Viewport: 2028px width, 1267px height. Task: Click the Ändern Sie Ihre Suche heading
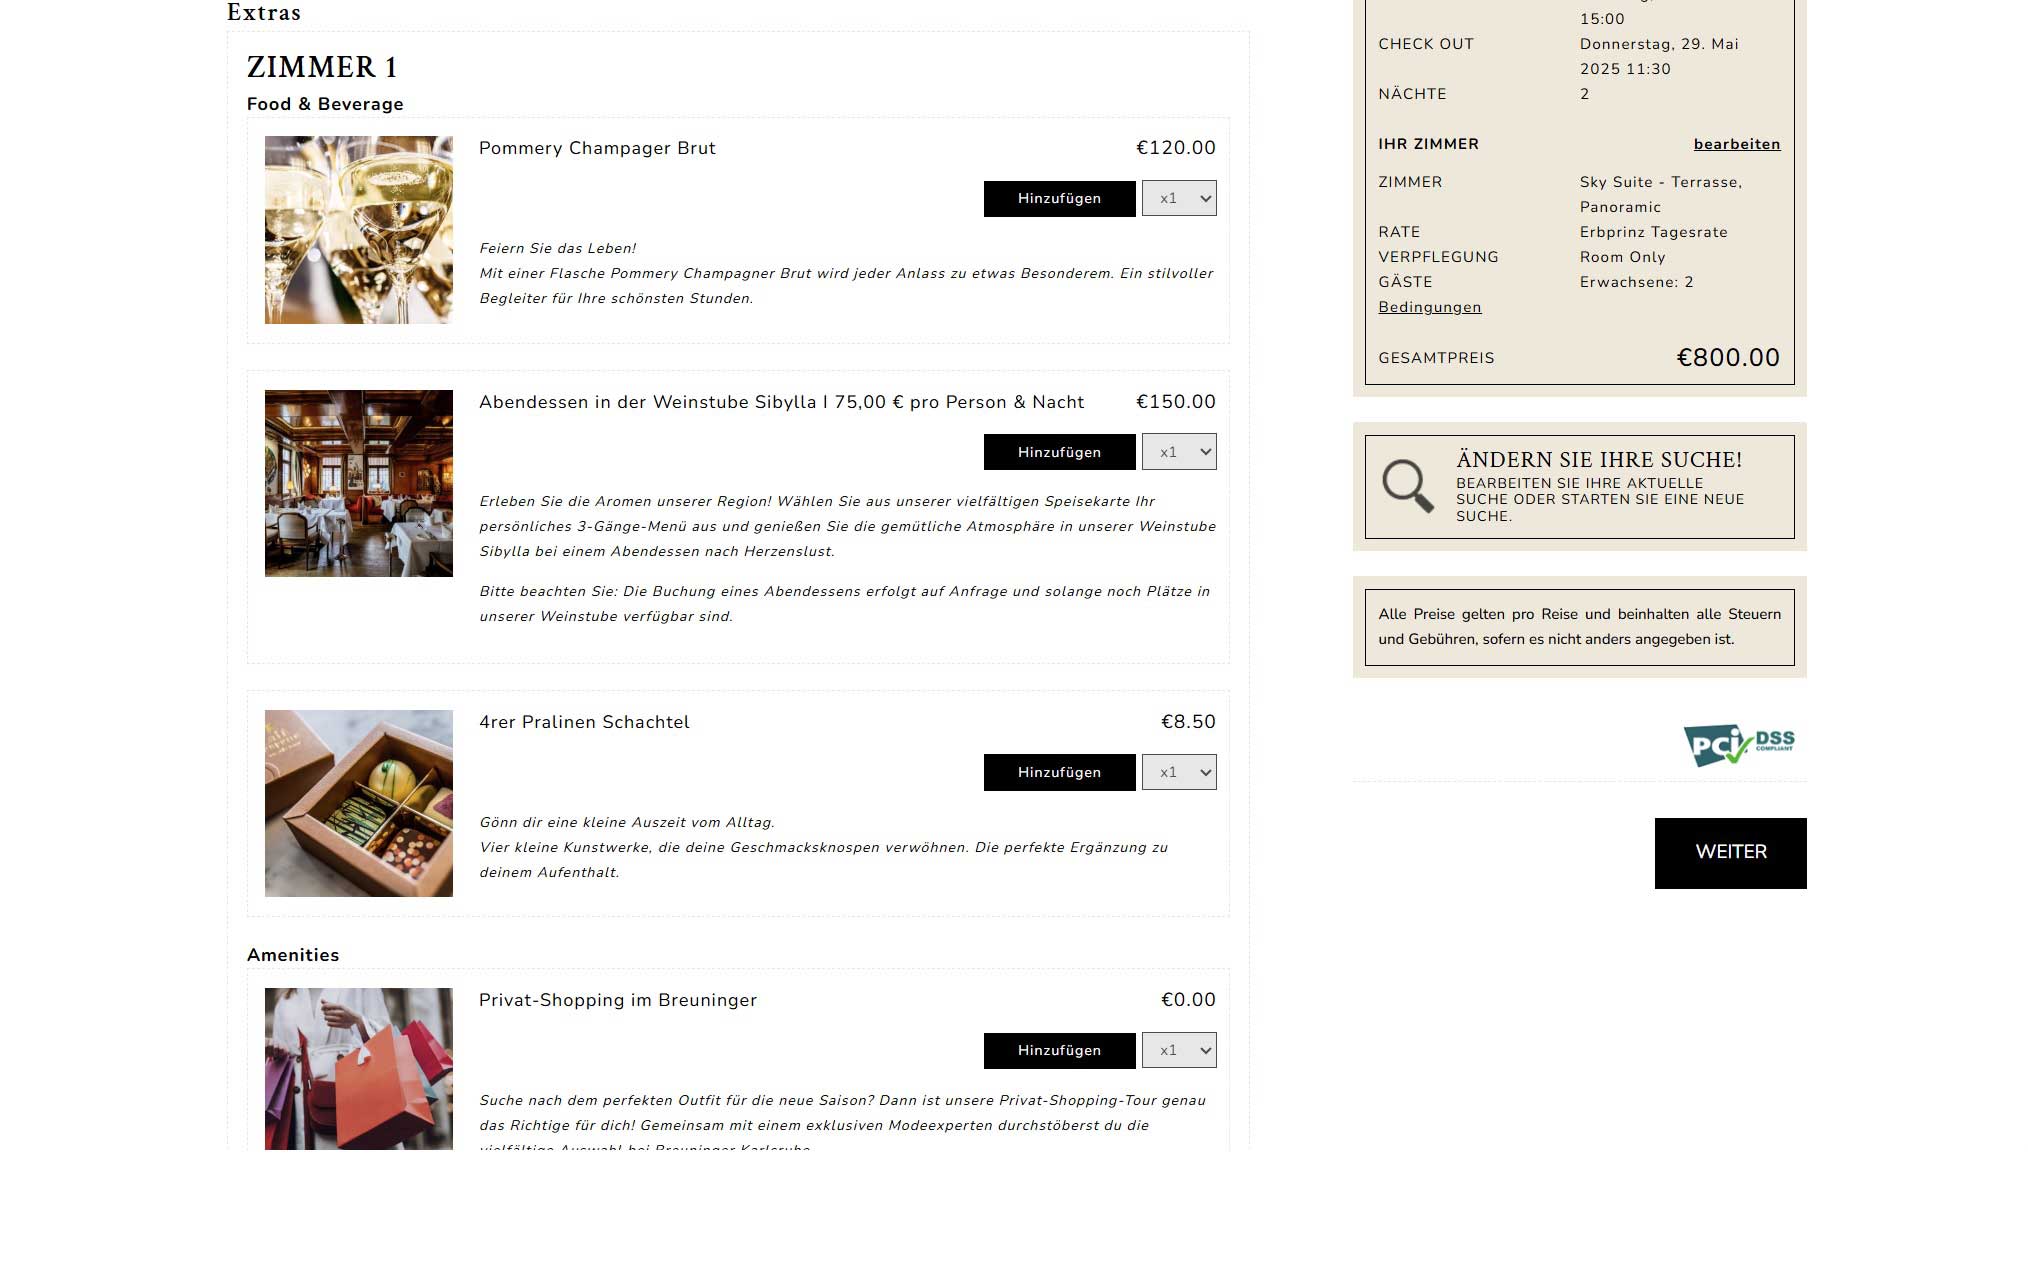1599,460
